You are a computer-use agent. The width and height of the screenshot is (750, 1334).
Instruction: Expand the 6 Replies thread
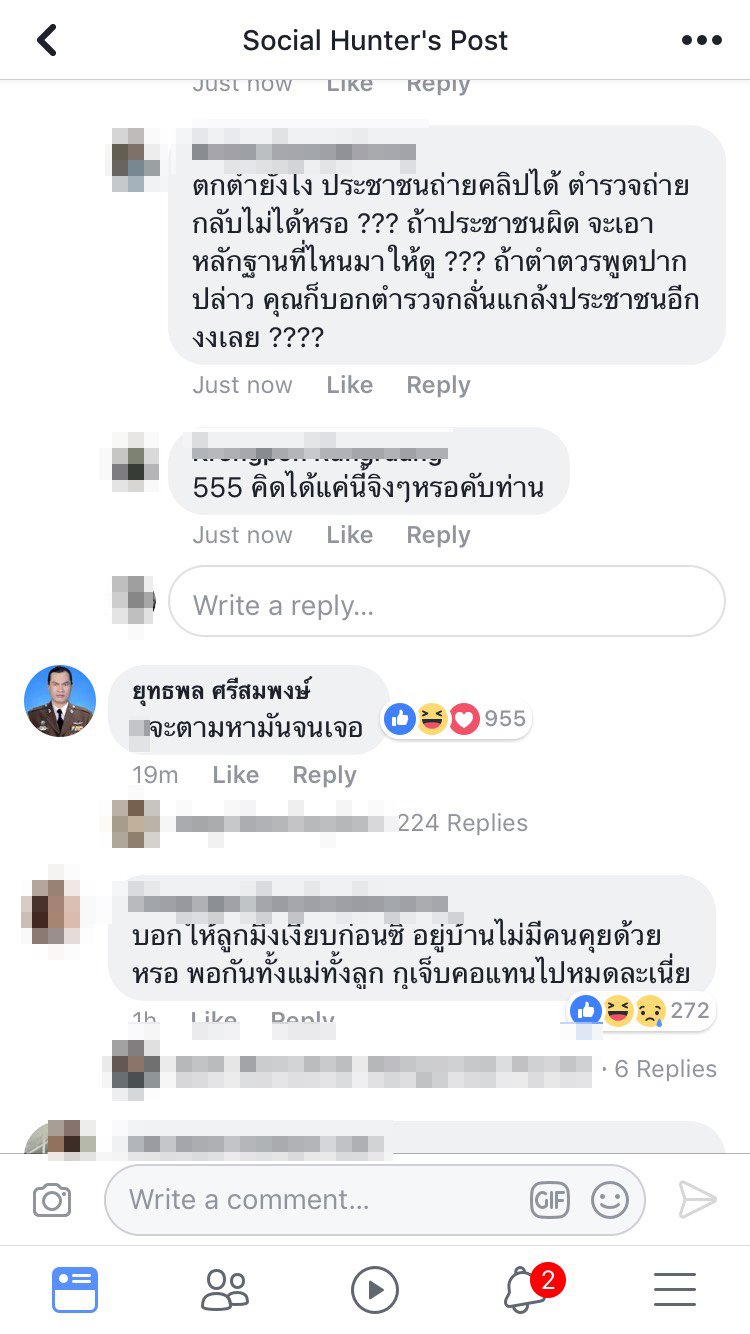pyautogui.click(x=665, y=1069)
